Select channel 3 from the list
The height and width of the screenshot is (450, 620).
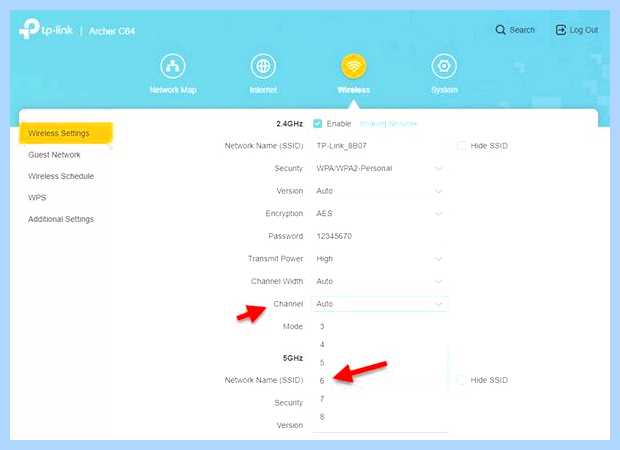pyautogui.click(x=380, y=326)
